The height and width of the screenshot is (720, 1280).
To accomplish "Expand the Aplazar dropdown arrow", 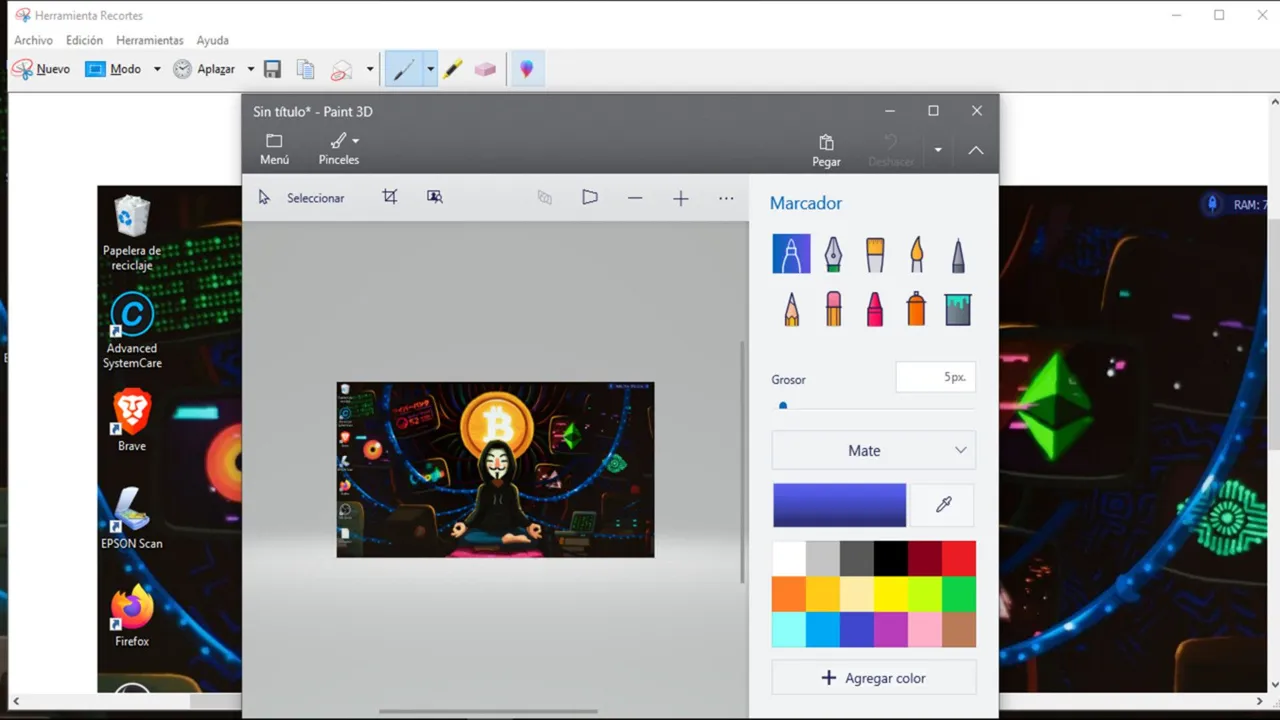I will pos(251,69).
